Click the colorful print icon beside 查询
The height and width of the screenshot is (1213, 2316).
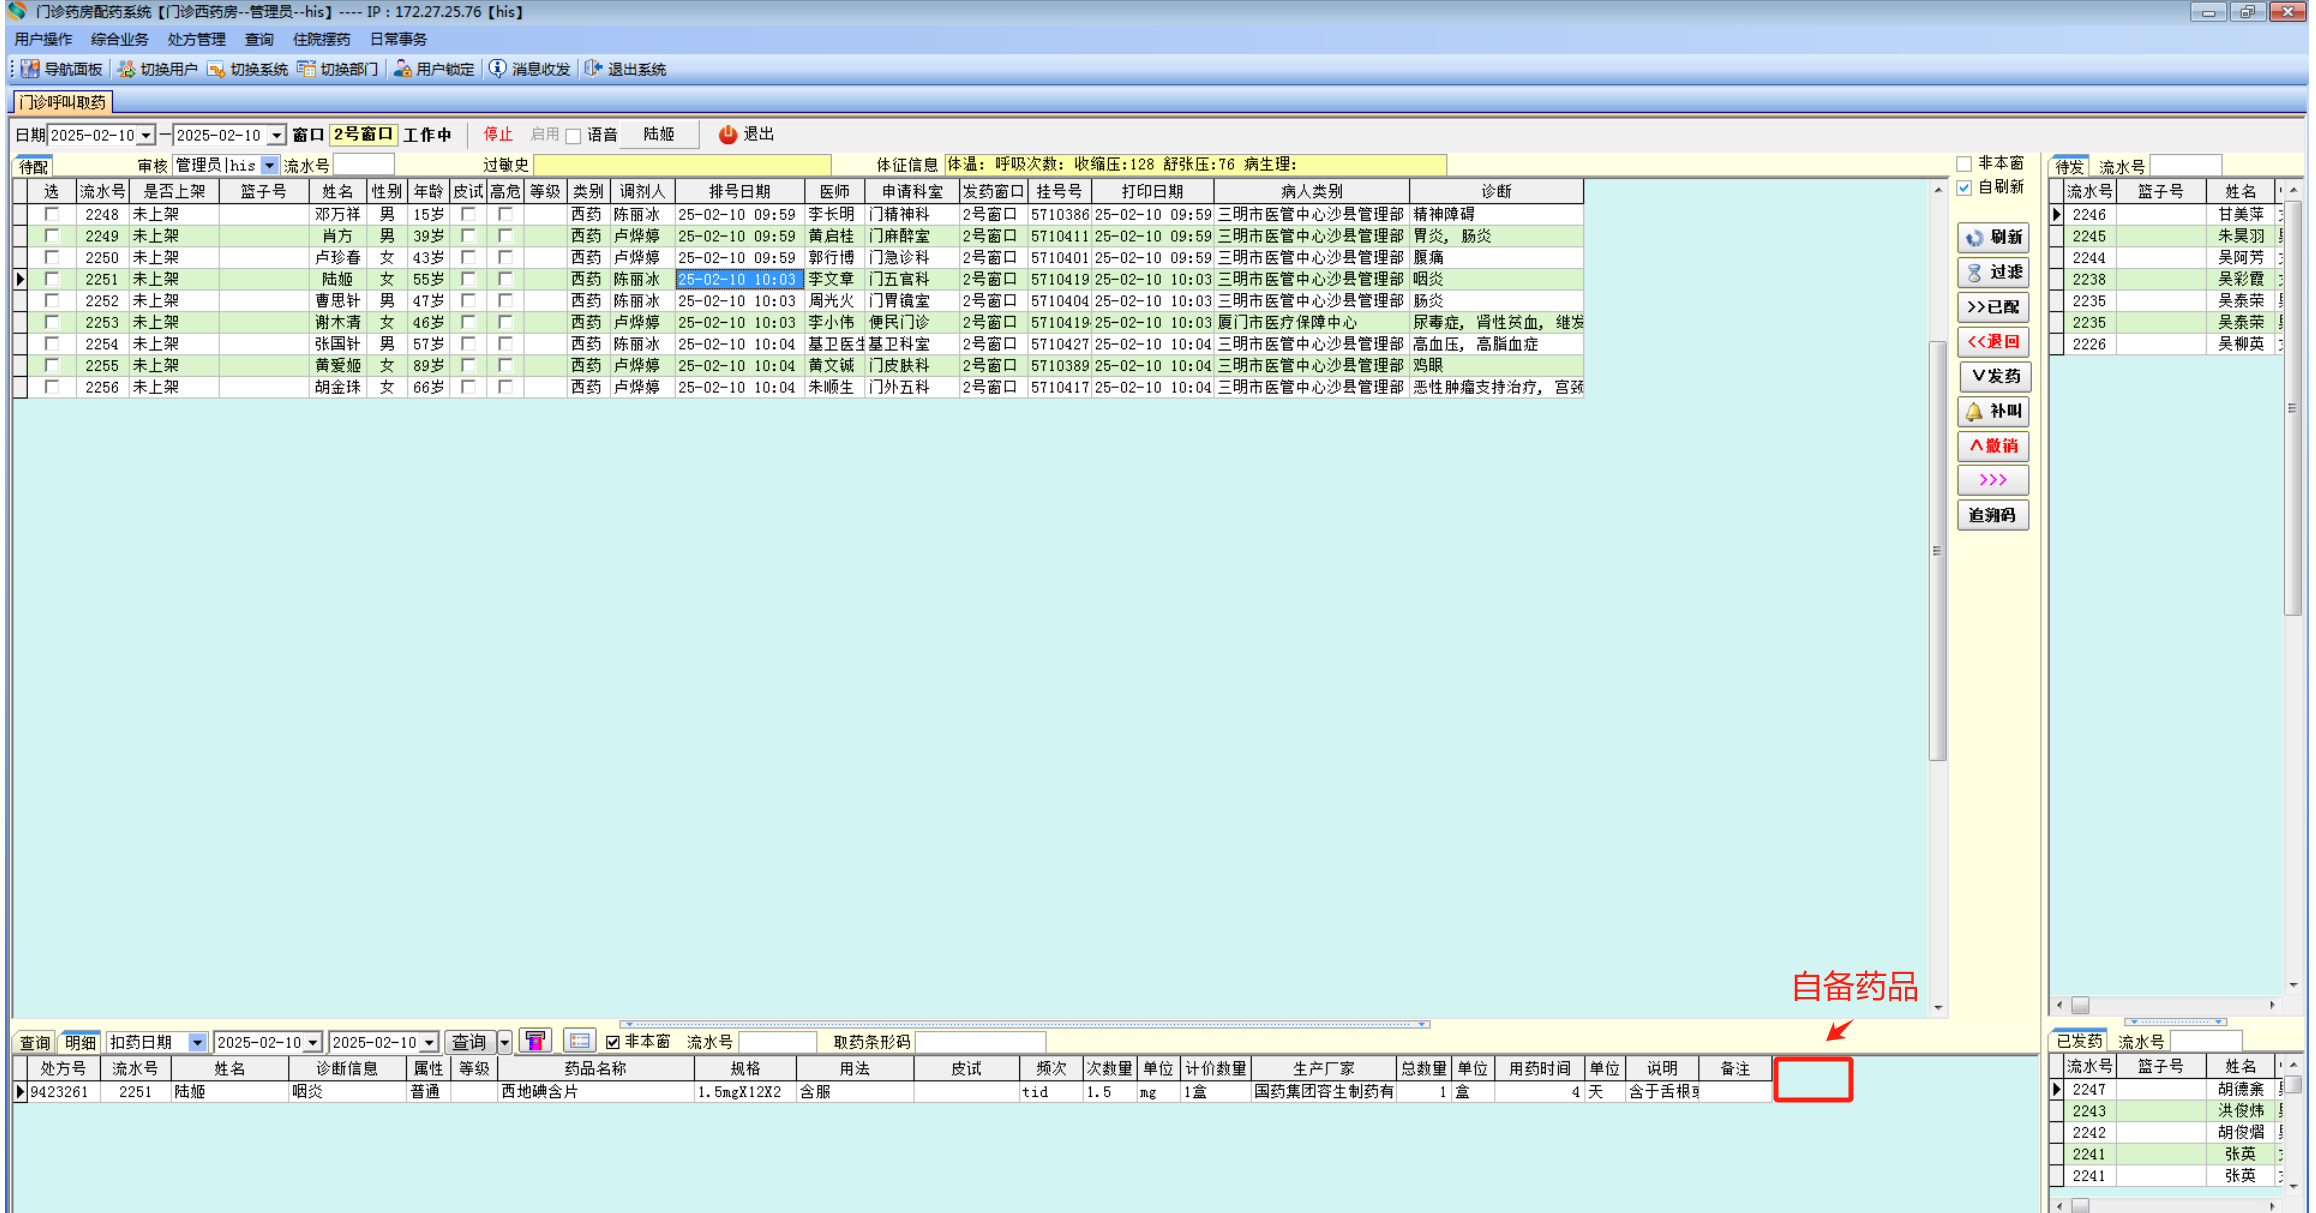pos(536,1041)
